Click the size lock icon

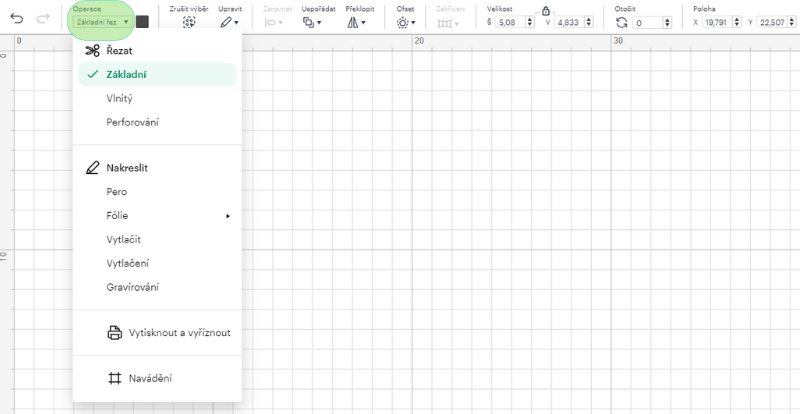click(x=545, y=10)
